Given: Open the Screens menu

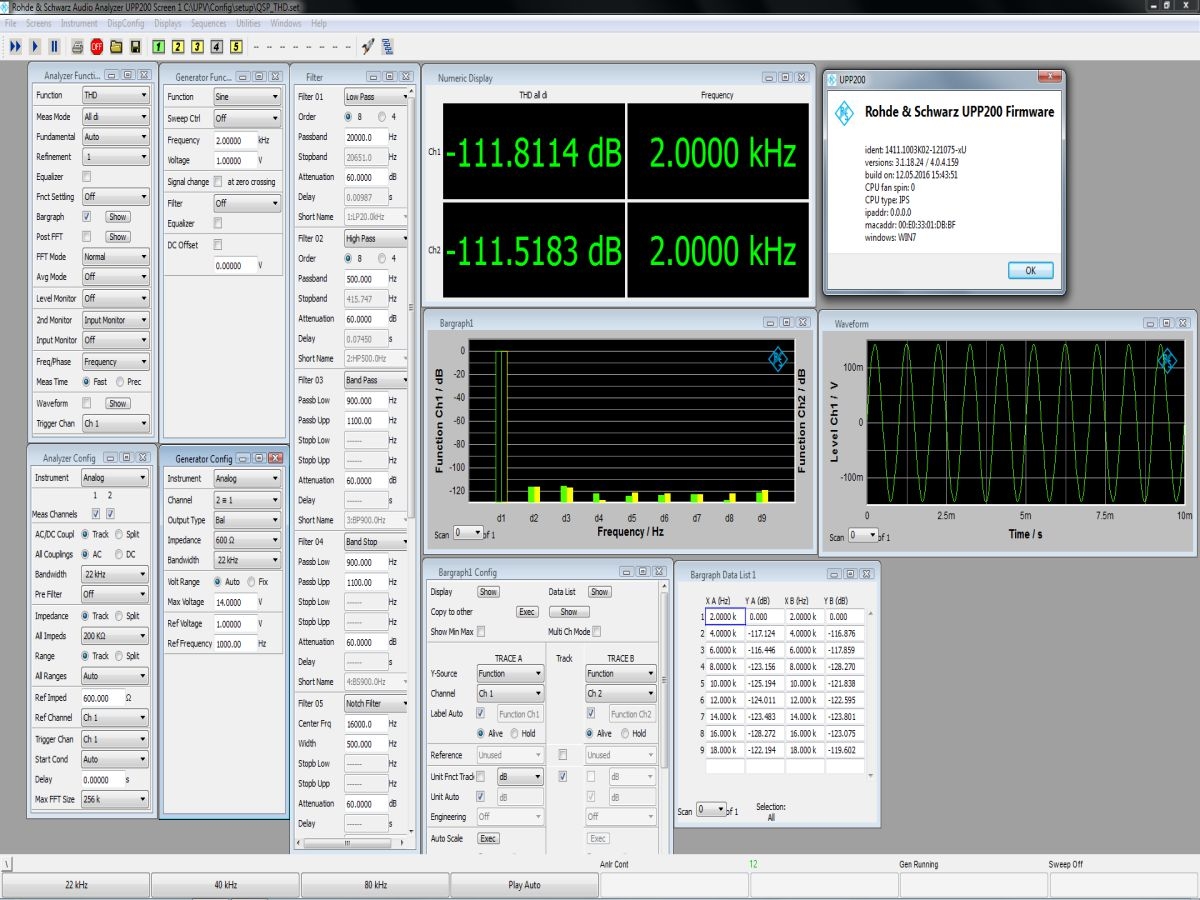Looking at the screenshot, I should pyautogui.click(x=38, y=22).
